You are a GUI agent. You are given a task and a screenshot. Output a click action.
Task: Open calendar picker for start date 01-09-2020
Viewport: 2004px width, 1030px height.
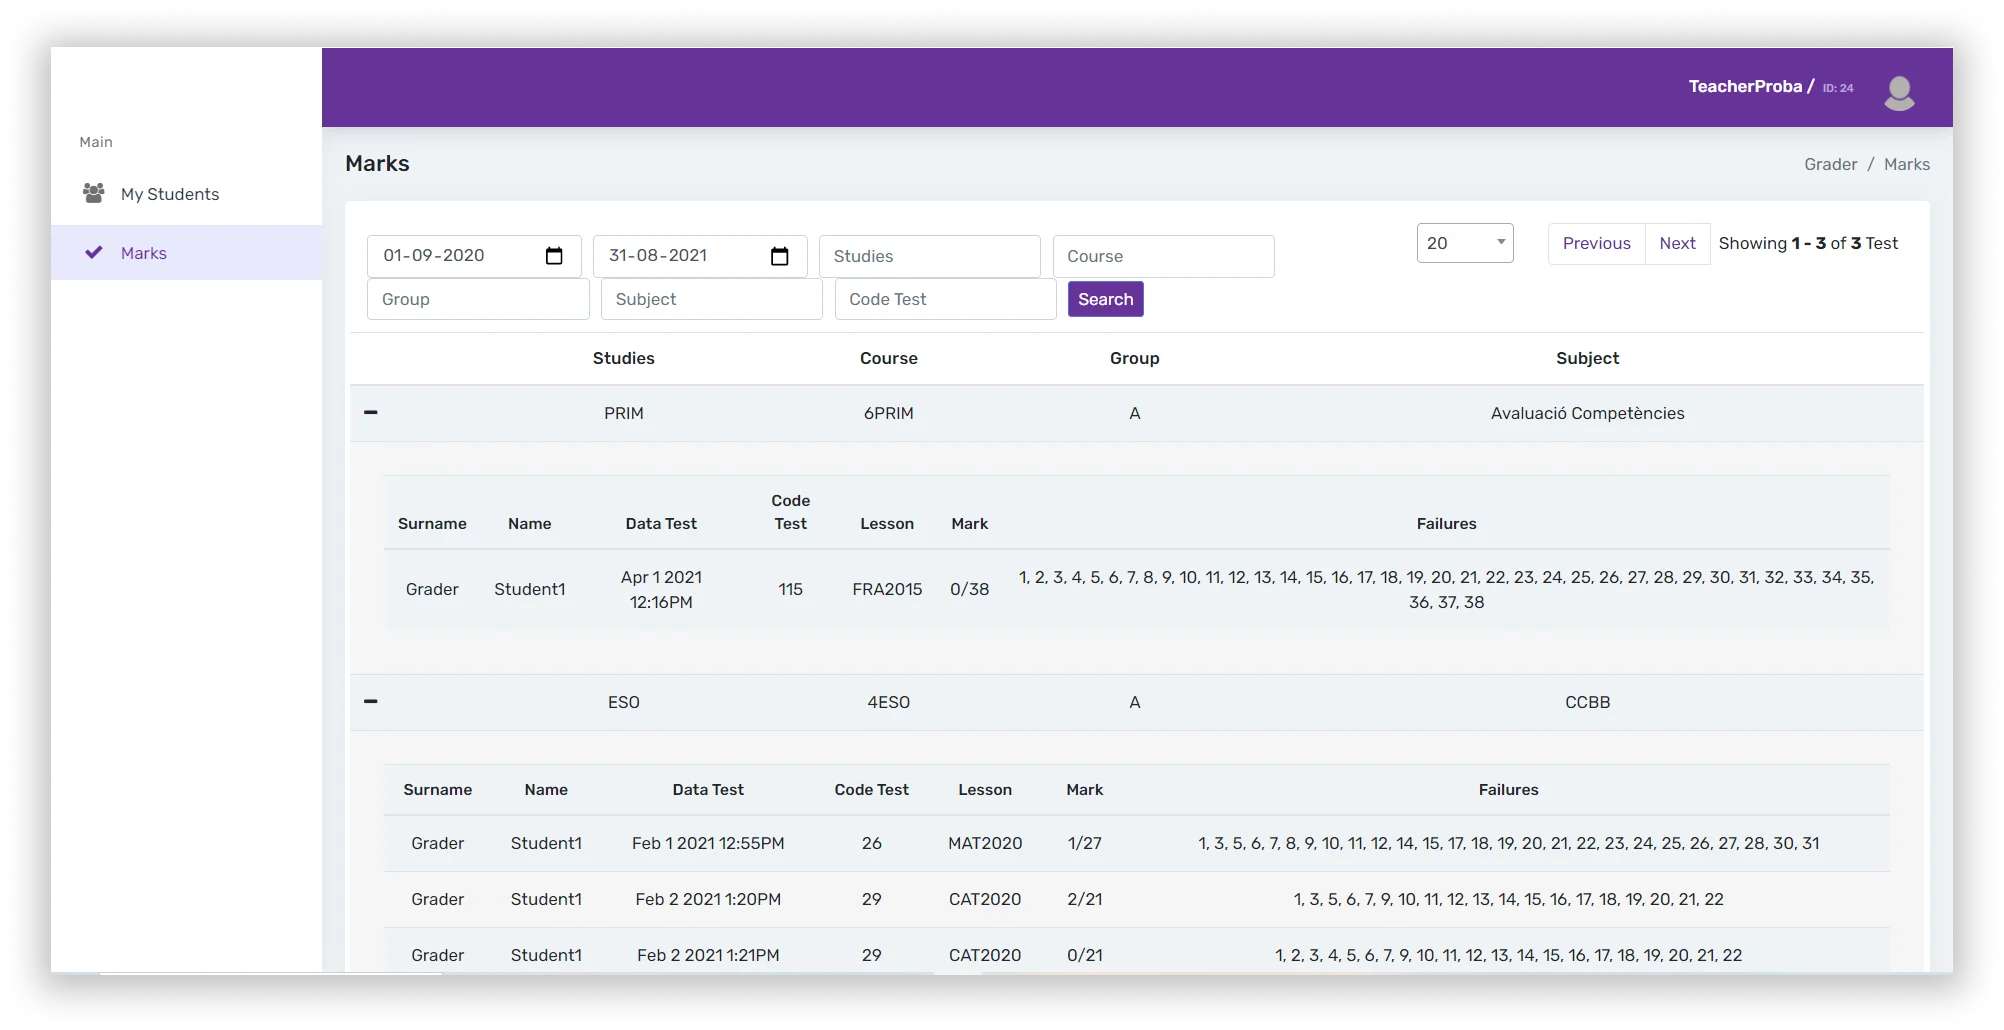tap(554, 256)
